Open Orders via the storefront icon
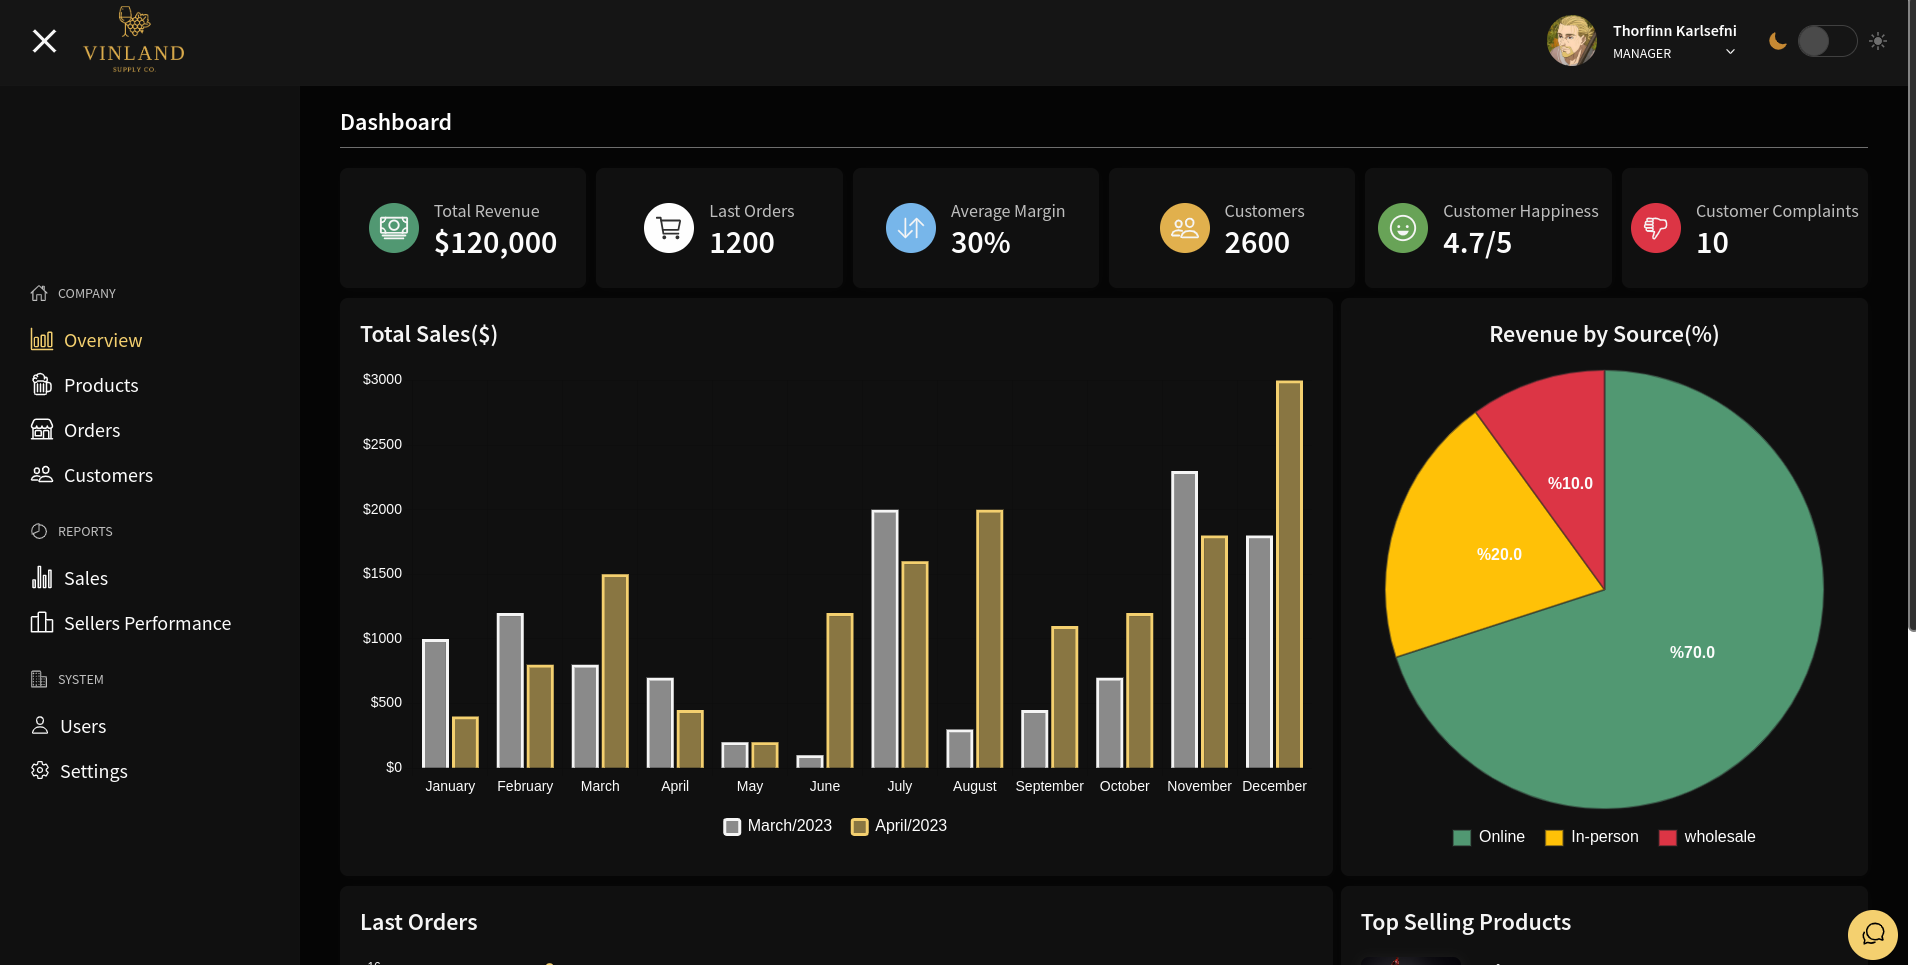The height and width of the screenshot is (965, 1916). (x=41, y=430)
